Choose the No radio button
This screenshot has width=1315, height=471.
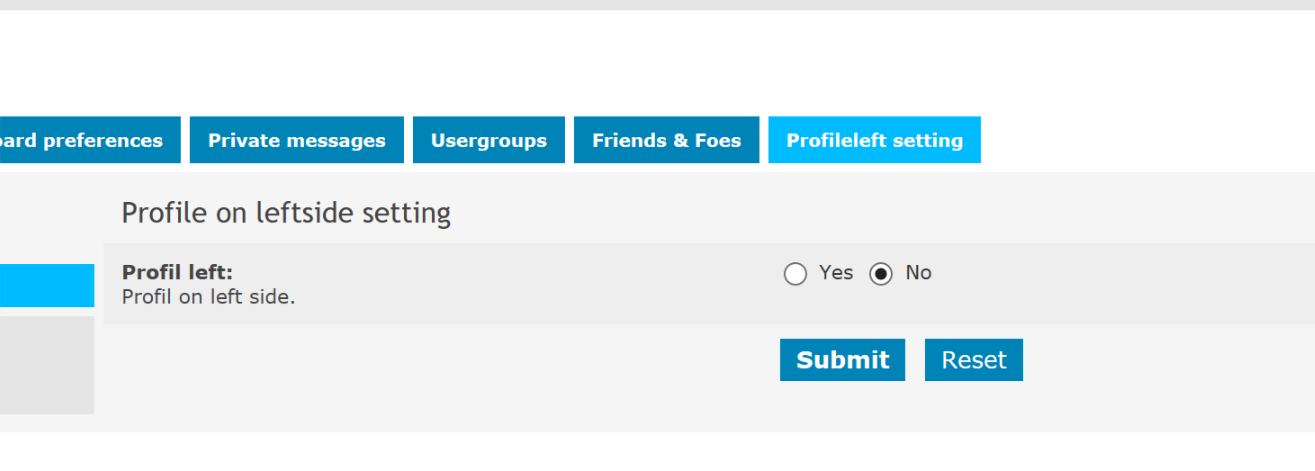(x=881, y=274)
